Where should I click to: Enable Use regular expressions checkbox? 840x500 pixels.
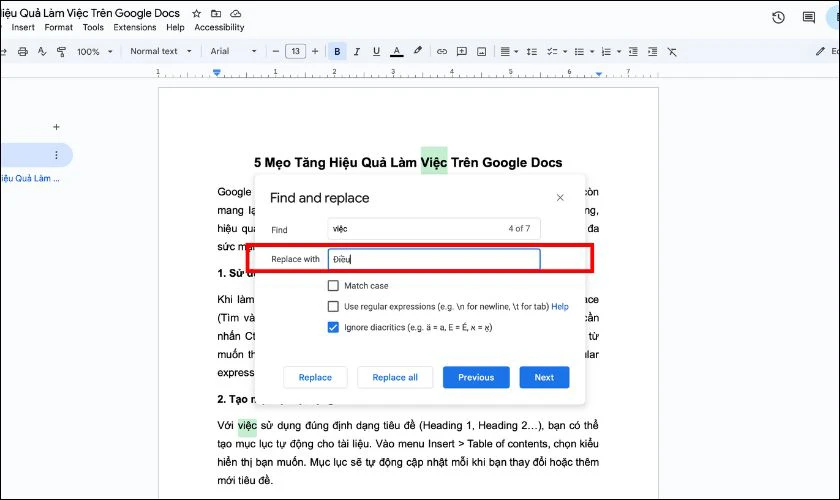(x=333, y=307)
